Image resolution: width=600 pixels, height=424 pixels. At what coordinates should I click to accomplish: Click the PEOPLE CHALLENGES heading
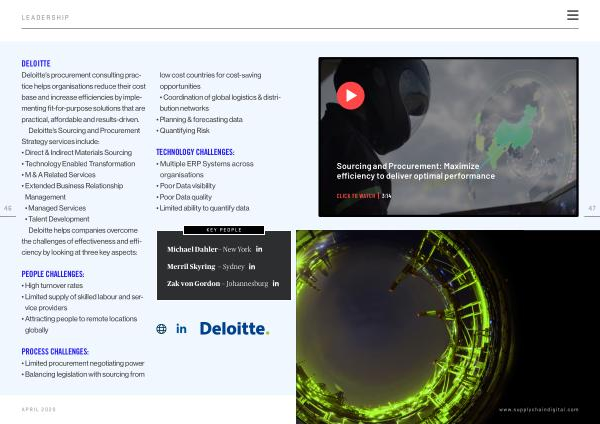pos(53,274)
